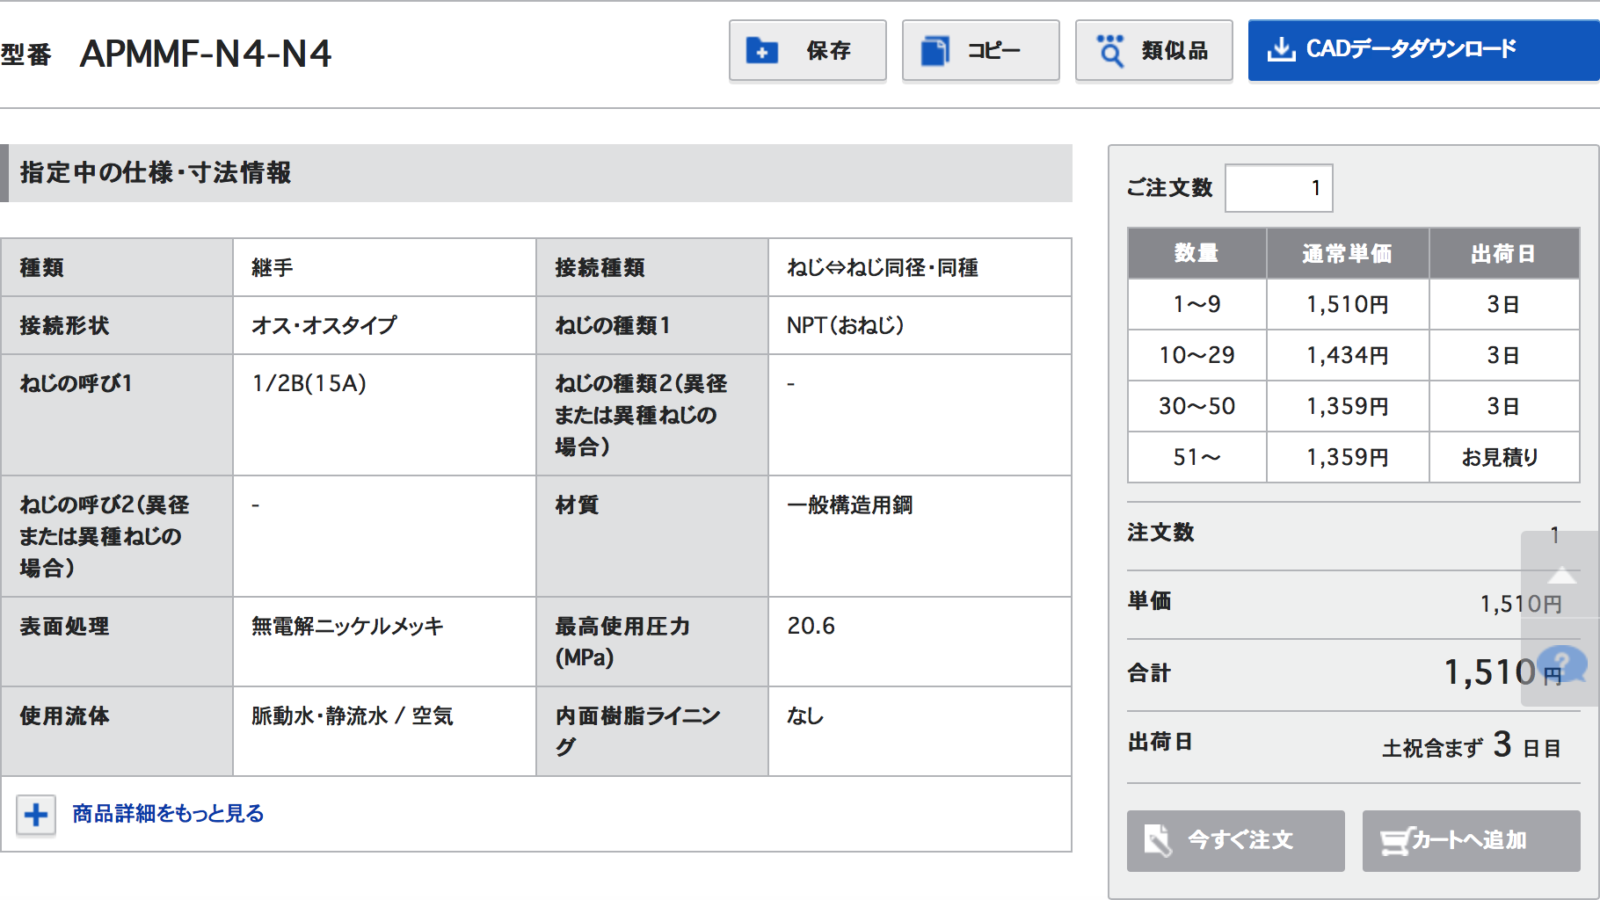Open the 商品詳細をもっと見る link
The height and width of the screenshot is (900, 1600).
click(168, 814)
